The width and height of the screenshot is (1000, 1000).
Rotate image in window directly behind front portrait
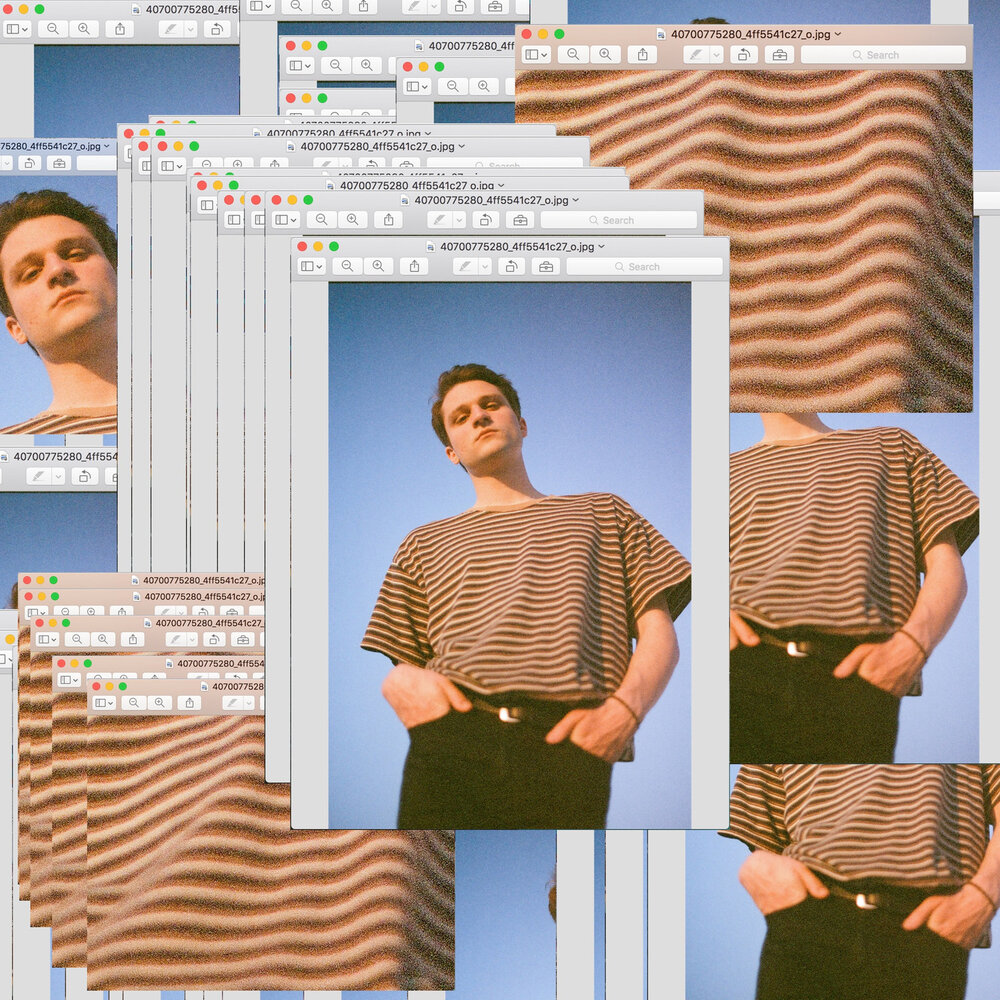485,220
